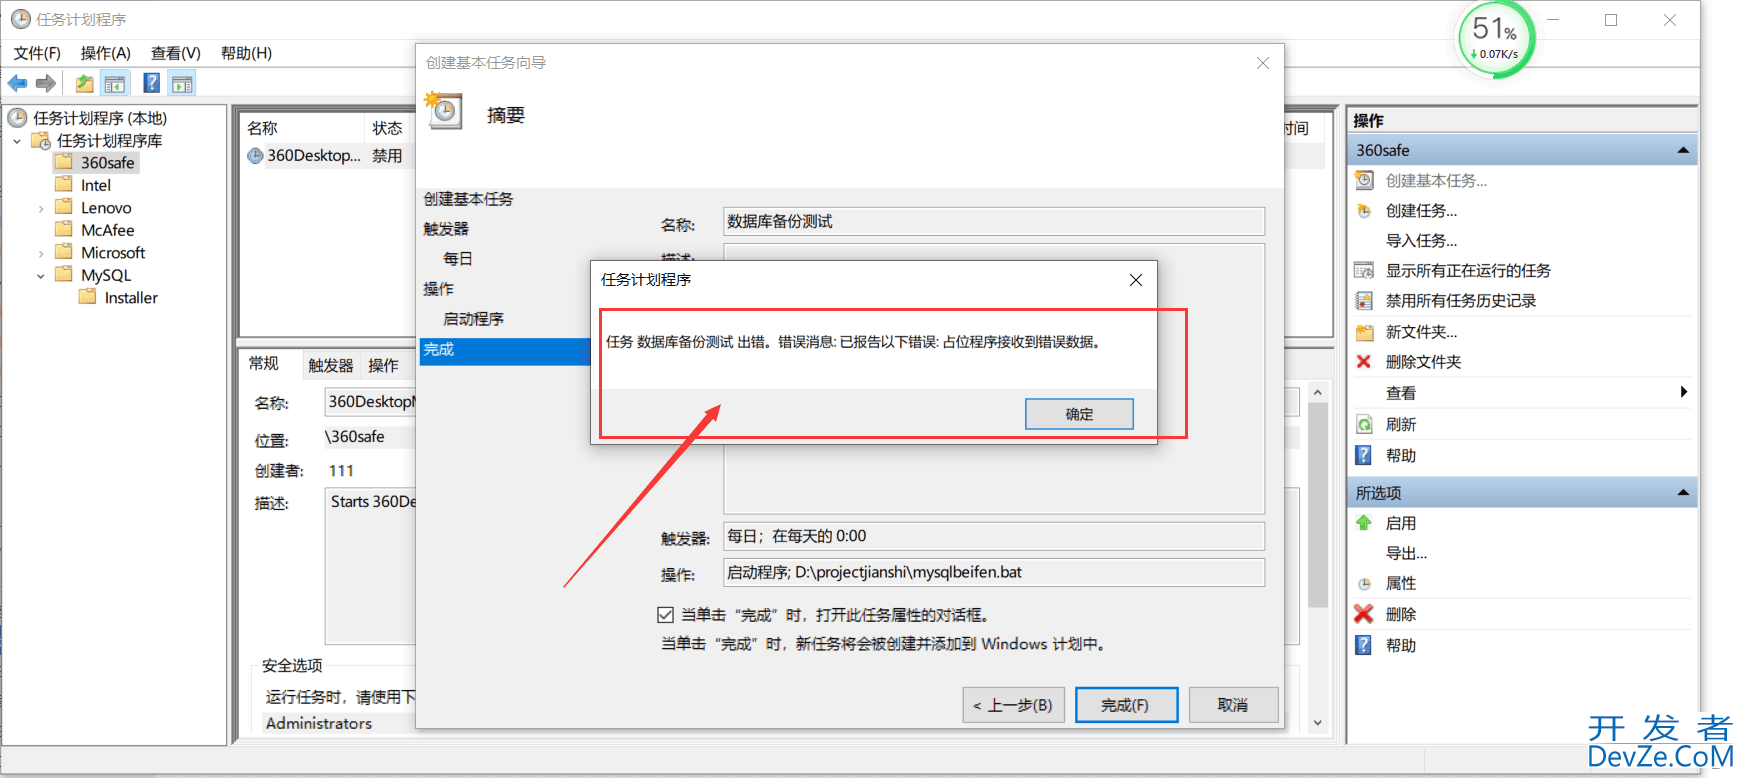This screenshot has height=778, width=1744.
Task: Click 导出... in Actions pane
Action: [1406, 553]
